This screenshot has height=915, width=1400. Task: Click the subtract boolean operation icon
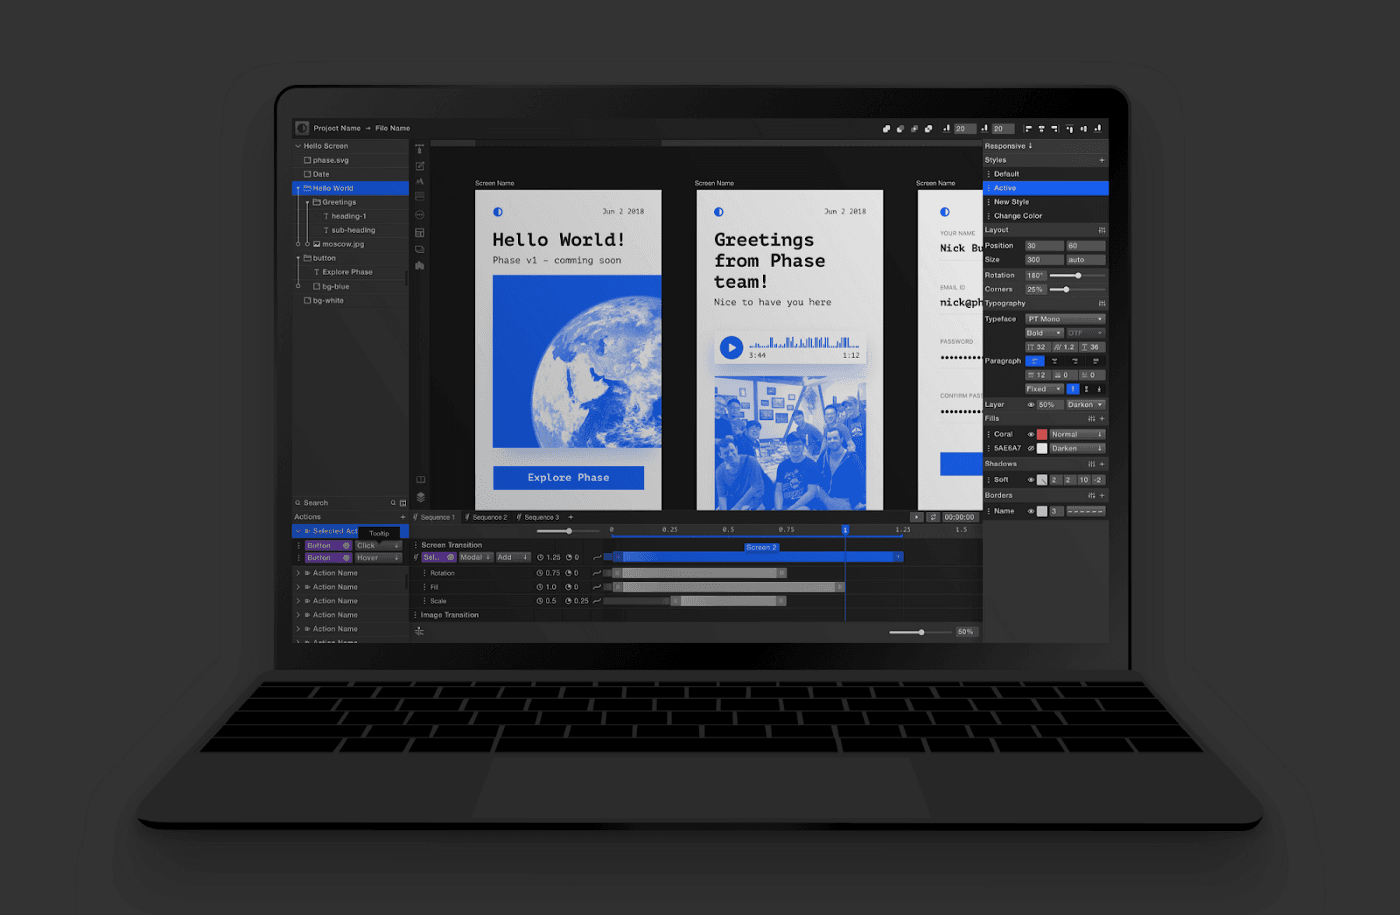pyautogui.click(x=900, y=128)
